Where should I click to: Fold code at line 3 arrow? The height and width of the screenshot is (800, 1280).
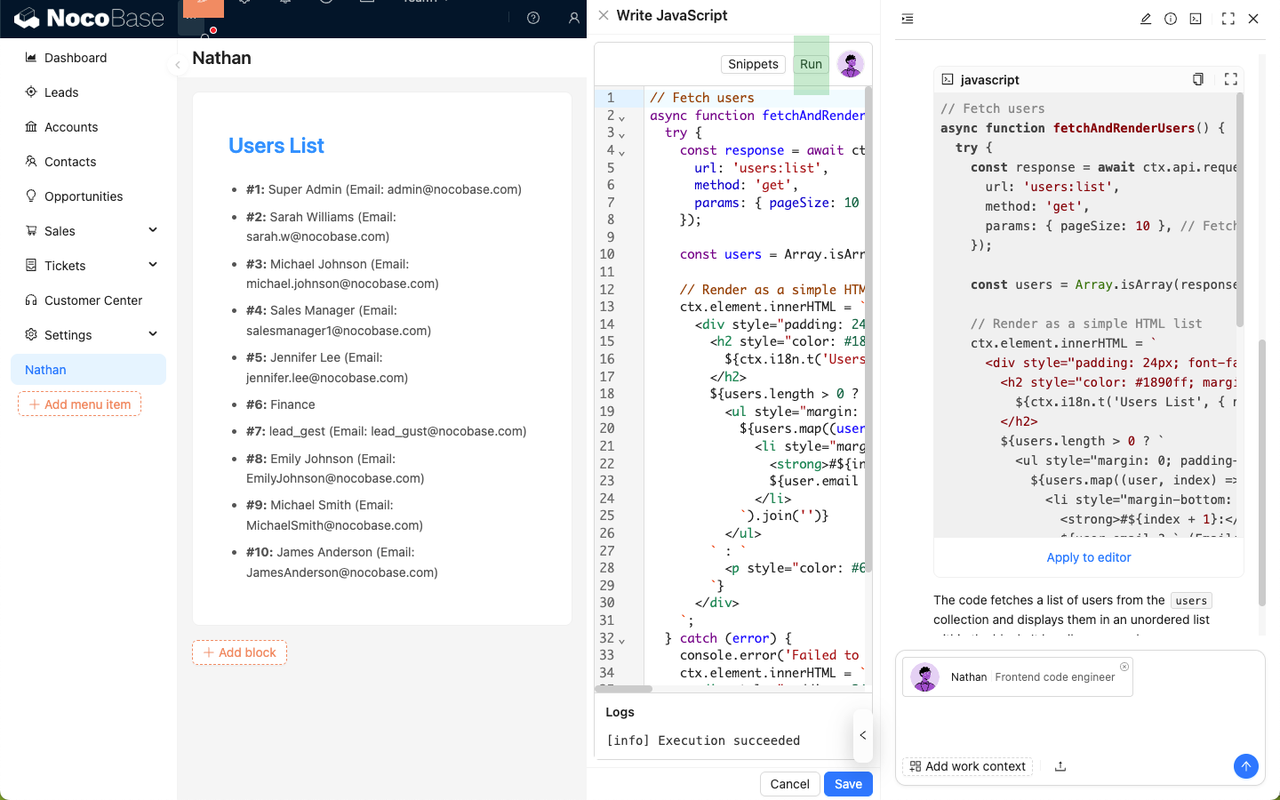[x=622, y=134]
